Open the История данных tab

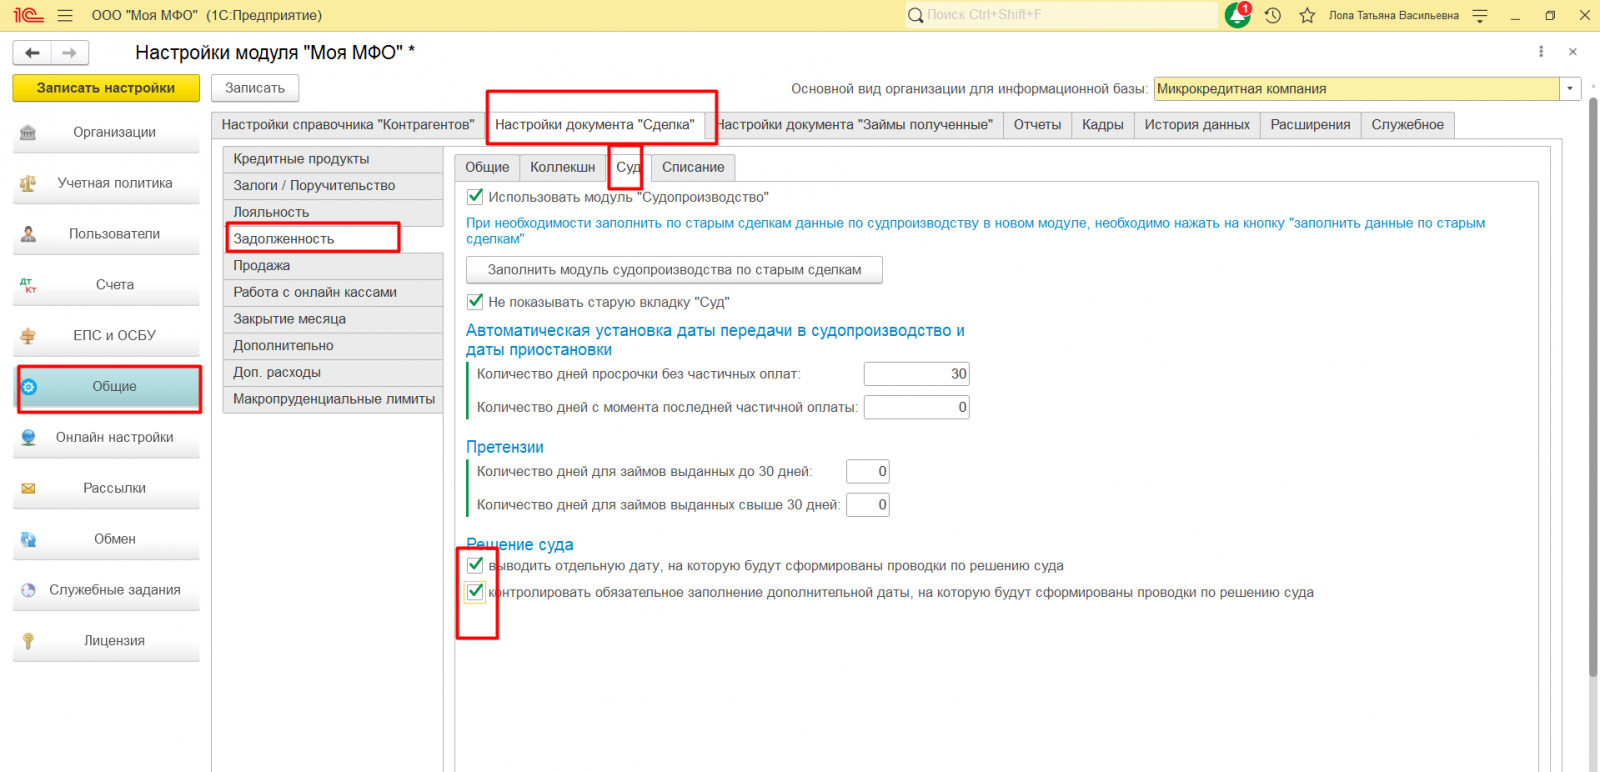pyautogui.click(x=1197, y=125)
